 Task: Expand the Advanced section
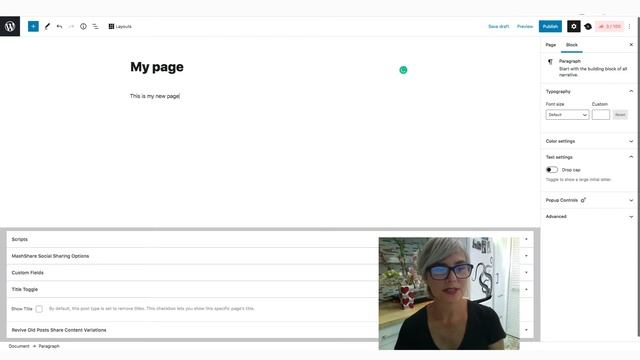point(589,216)
